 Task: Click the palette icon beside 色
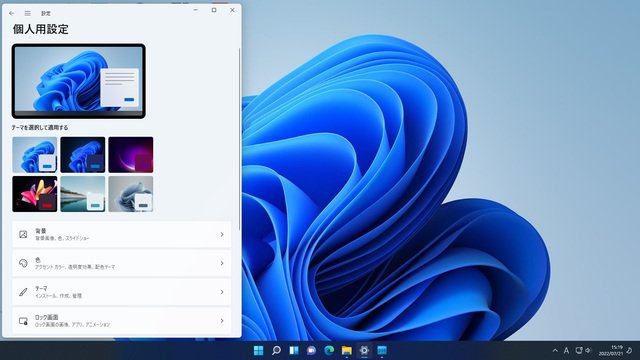point(23,263)
